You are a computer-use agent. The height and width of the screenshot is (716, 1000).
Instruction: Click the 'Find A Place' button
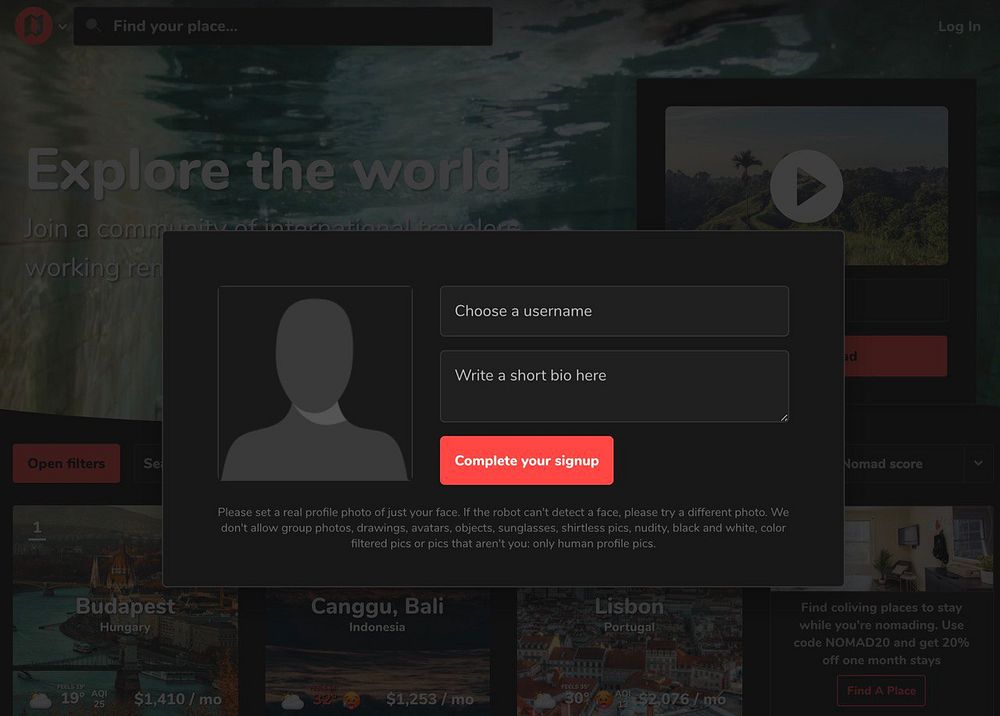click(x=881, y=690)
